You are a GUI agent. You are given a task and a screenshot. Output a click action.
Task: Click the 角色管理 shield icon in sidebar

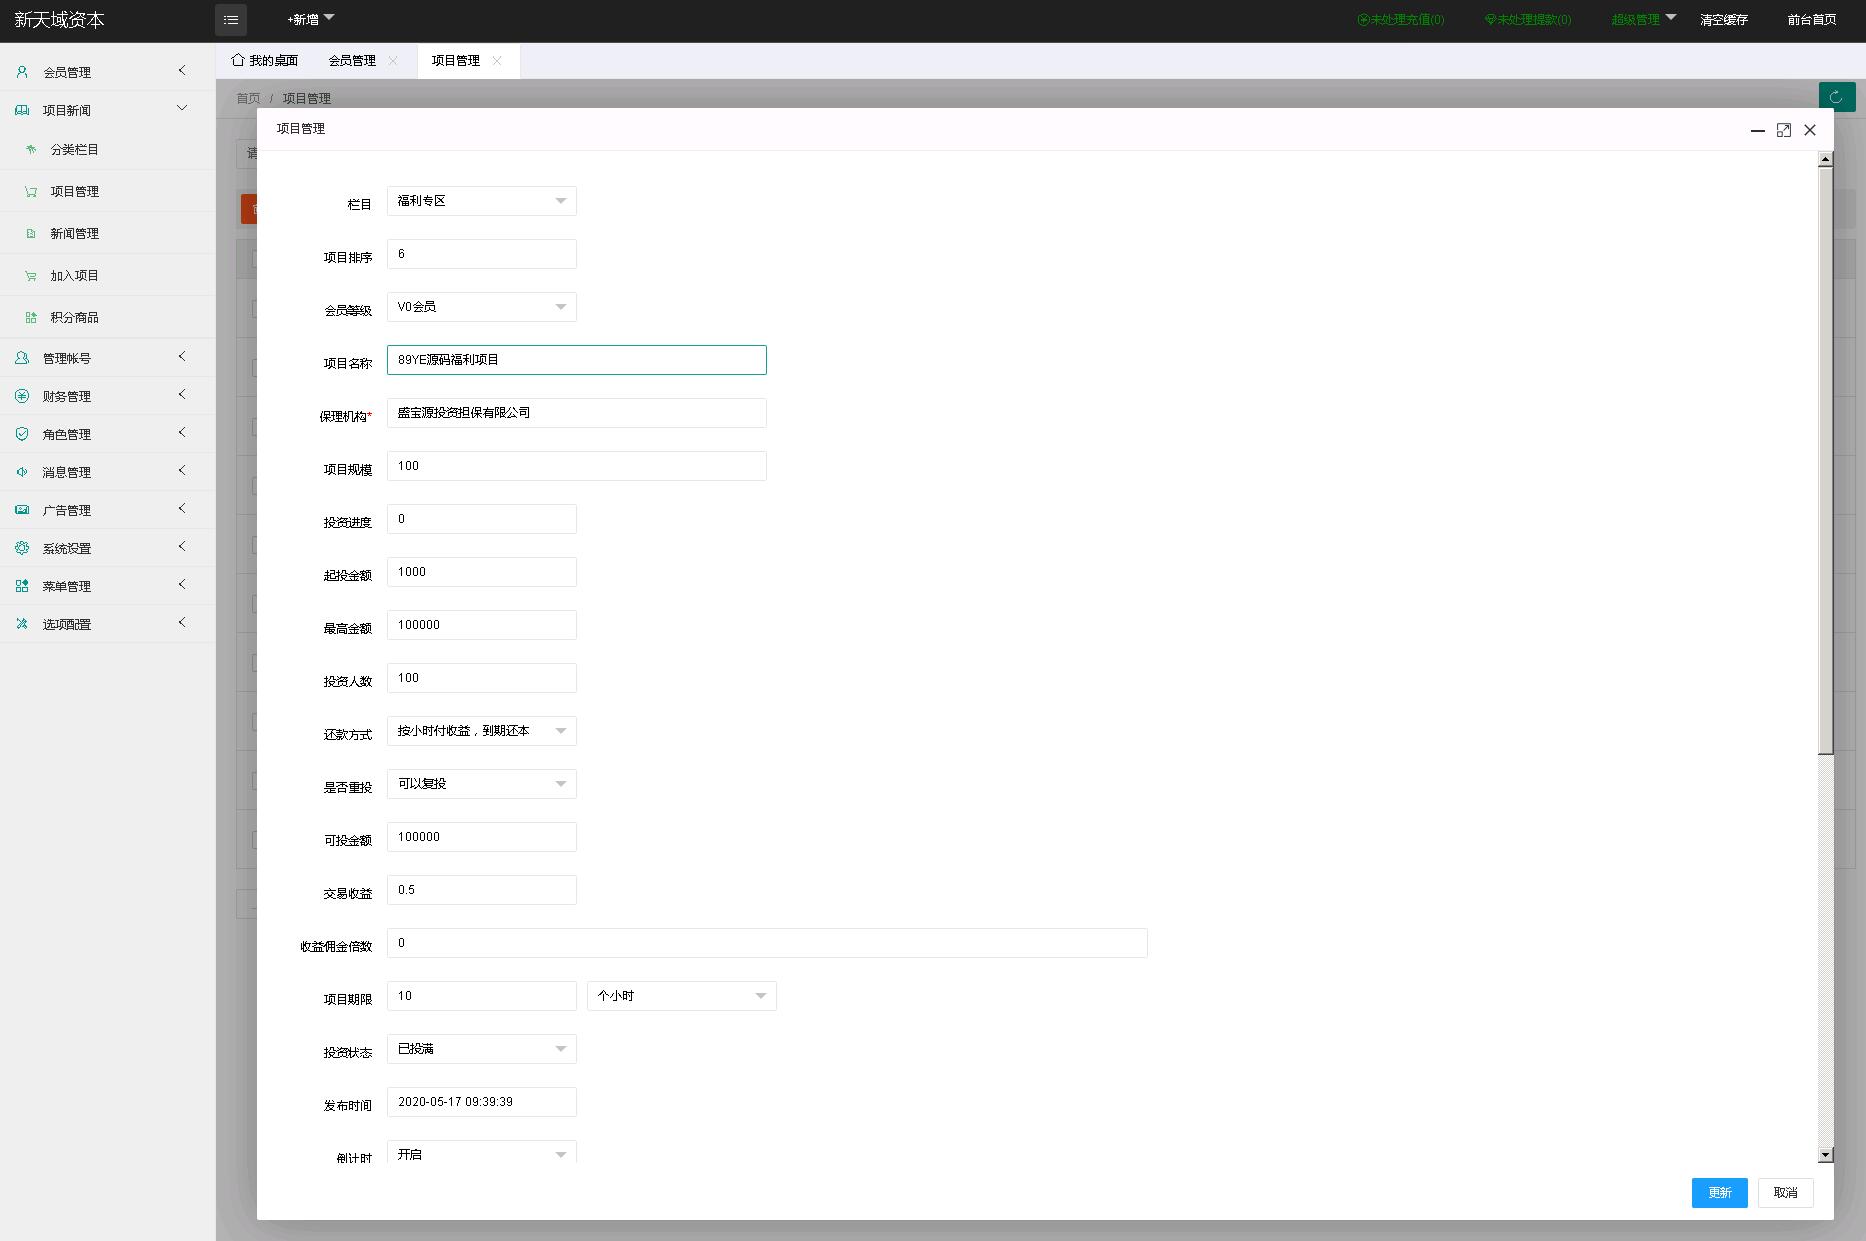(x=22, y=434)
